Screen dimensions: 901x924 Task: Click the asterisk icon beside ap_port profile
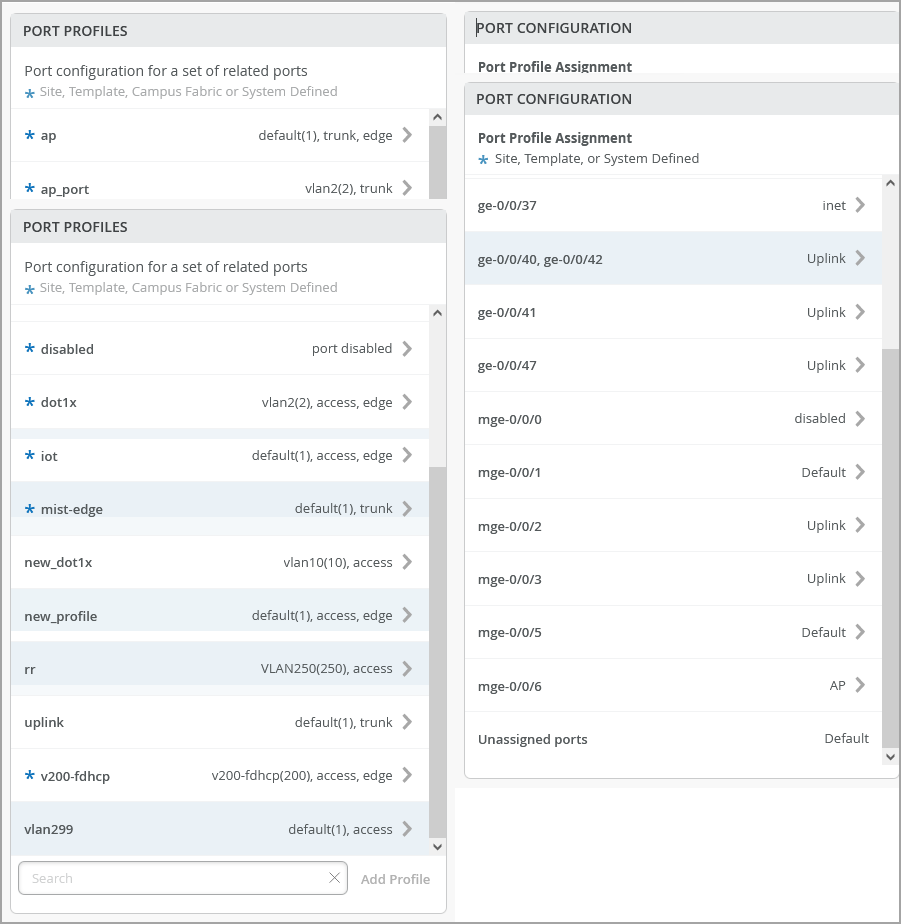pos(30,189)
